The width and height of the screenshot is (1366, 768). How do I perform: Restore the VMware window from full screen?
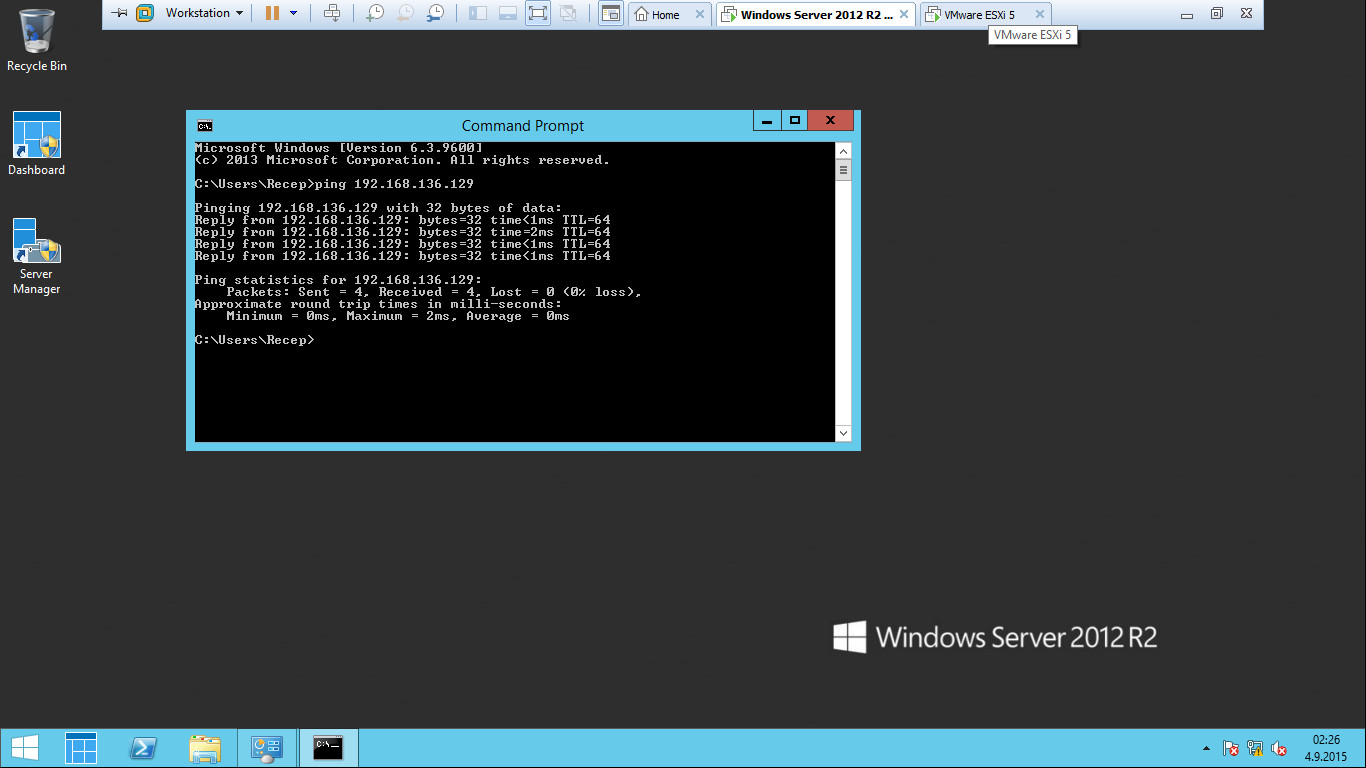coord(1217,14)
